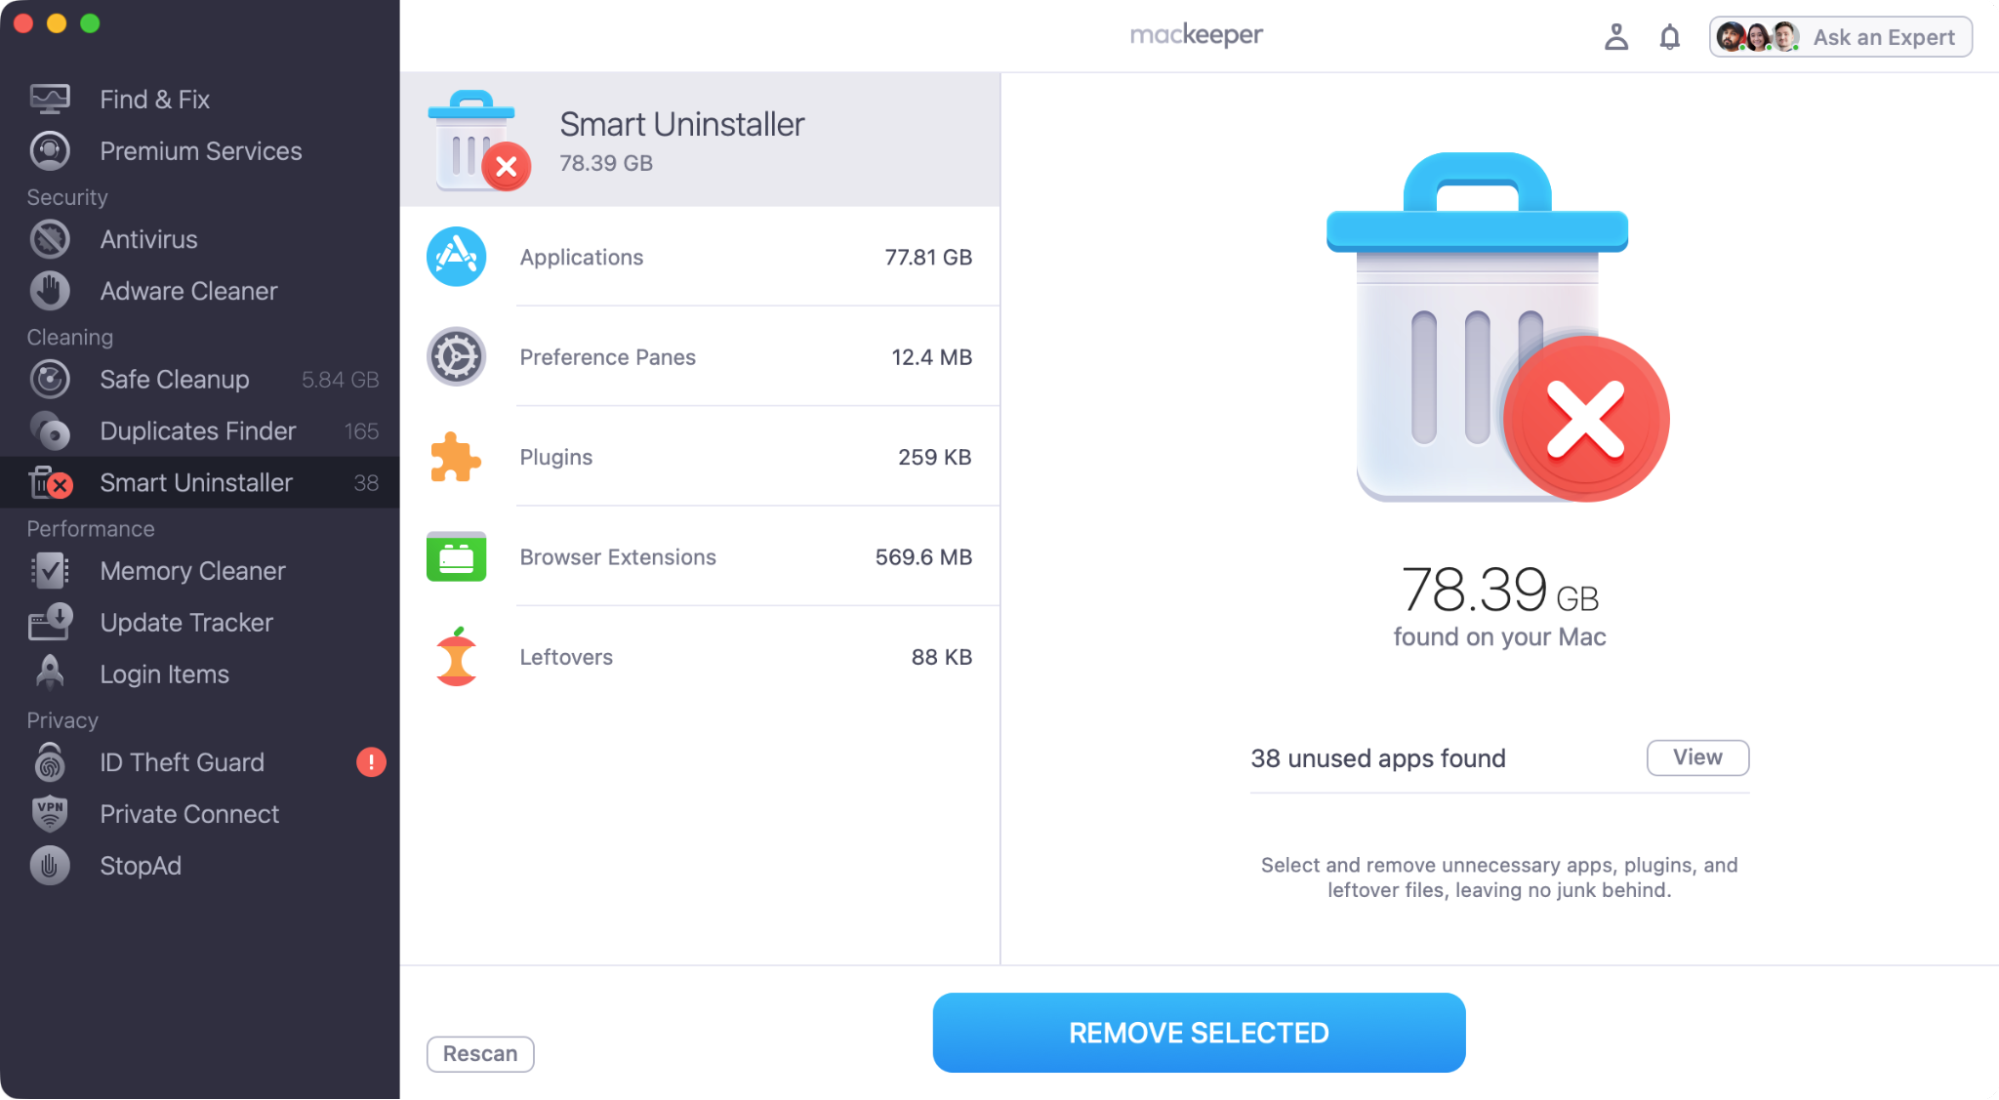Select the Browser Extensions category row
This screenshot has width=1999, height=1100.
point(700,557)
